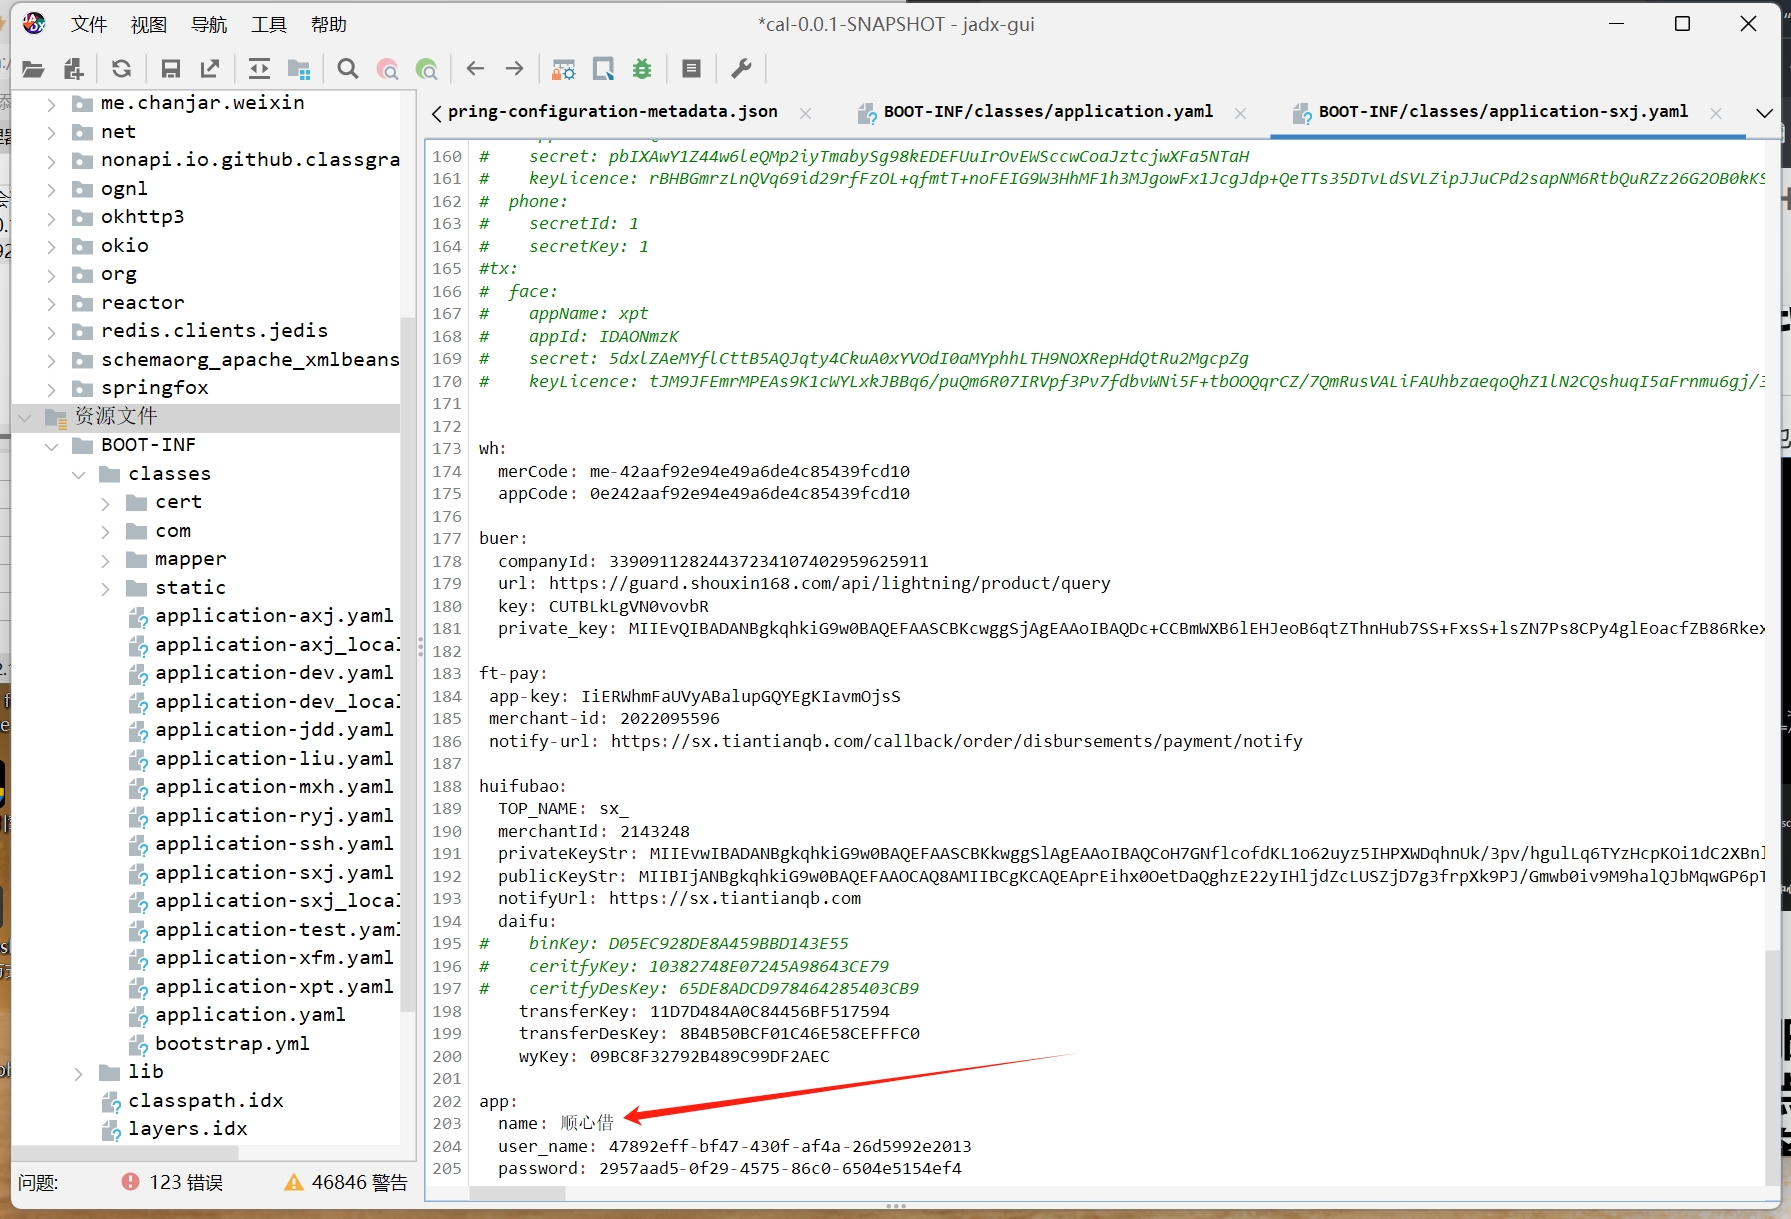Open the 导航 menu
1791x1219 pixels.
tap(209, 24)
